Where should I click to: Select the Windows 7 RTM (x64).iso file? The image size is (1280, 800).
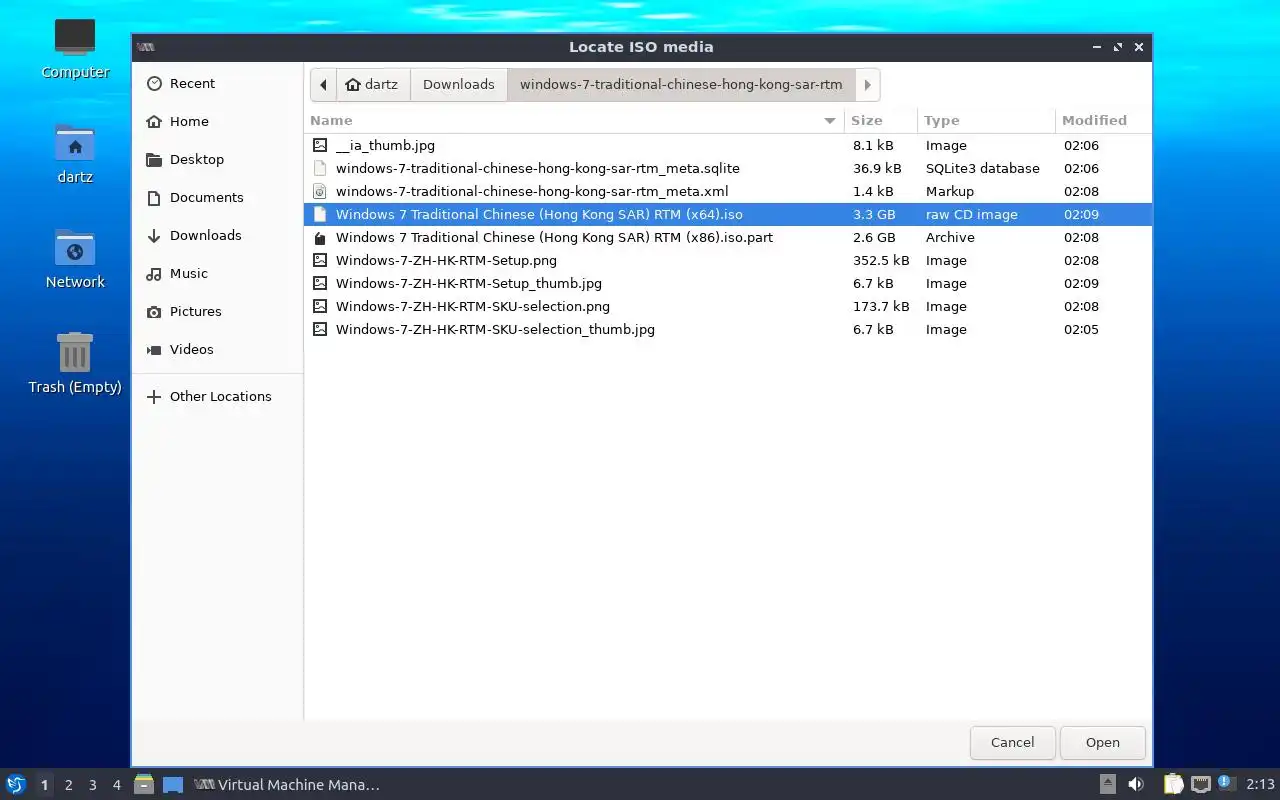(728, 215)
